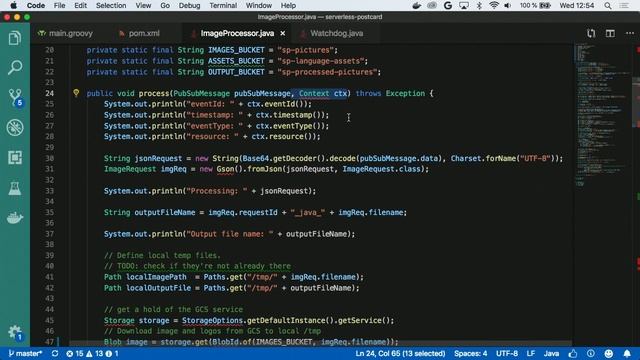Open Source Control view with 5 changes

pyautogui.click(x=15, y=98)
